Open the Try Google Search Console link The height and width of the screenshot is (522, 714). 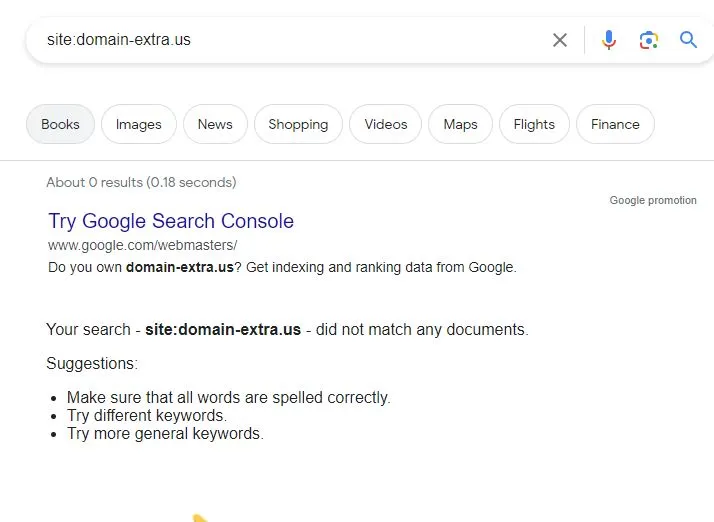pyautogui.click(x=171, y=221)
